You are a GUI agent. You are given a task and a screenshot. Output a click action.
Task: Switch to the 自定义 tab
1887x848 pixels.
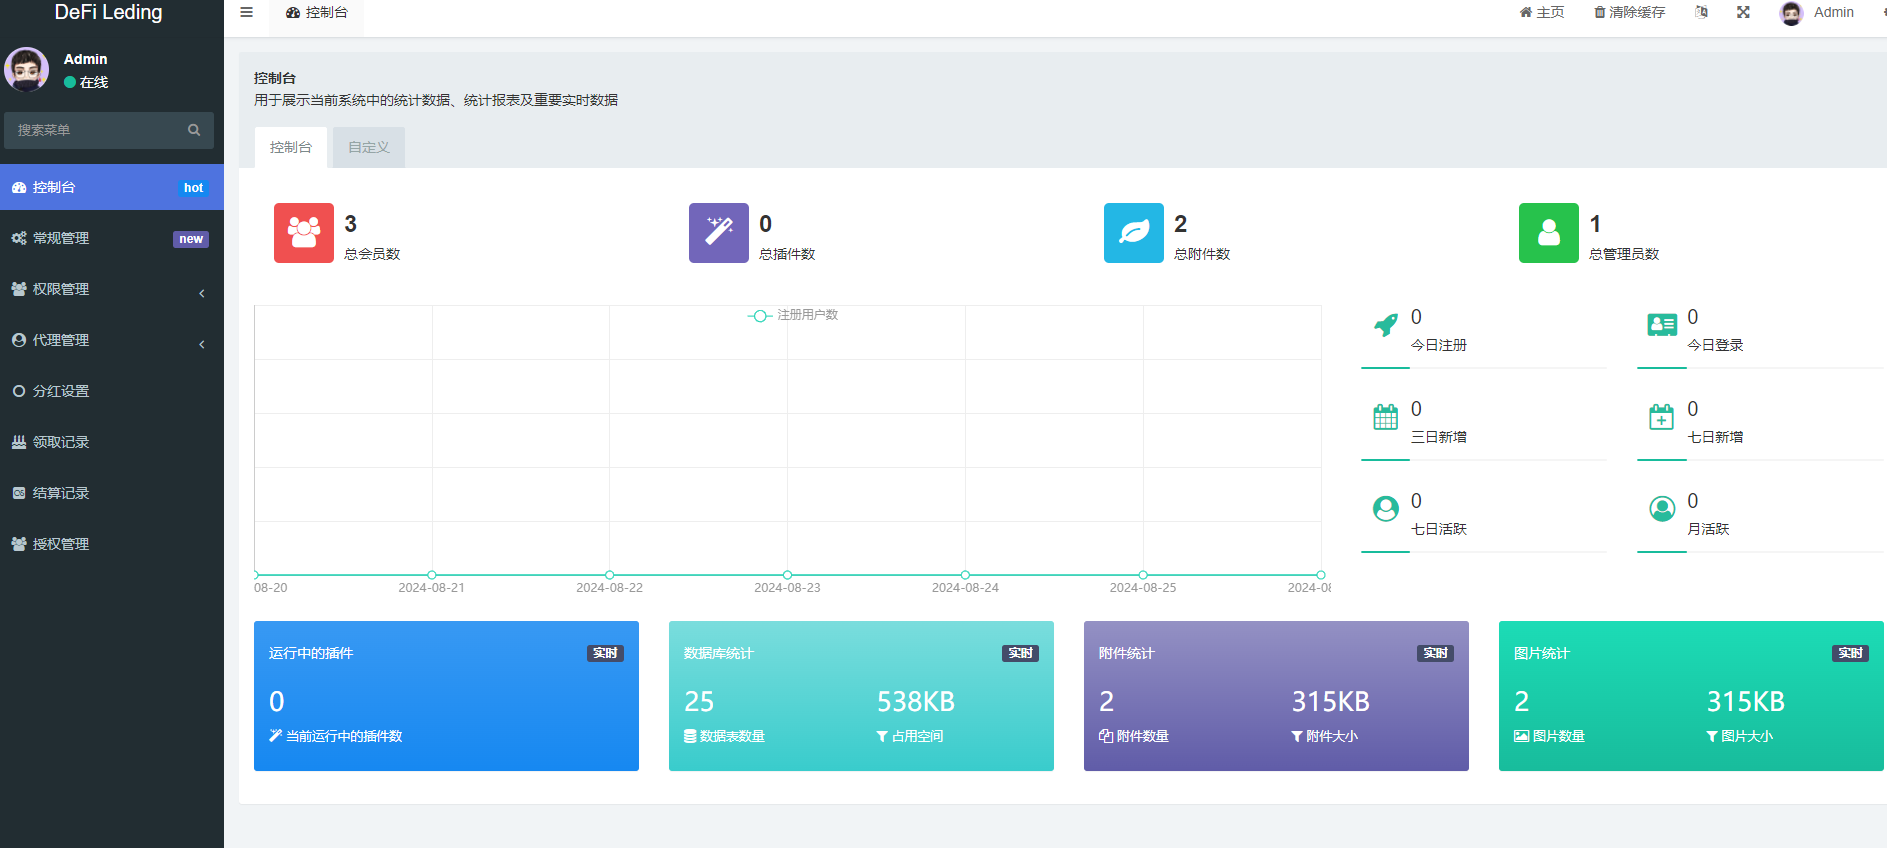[x=368, y=147]
